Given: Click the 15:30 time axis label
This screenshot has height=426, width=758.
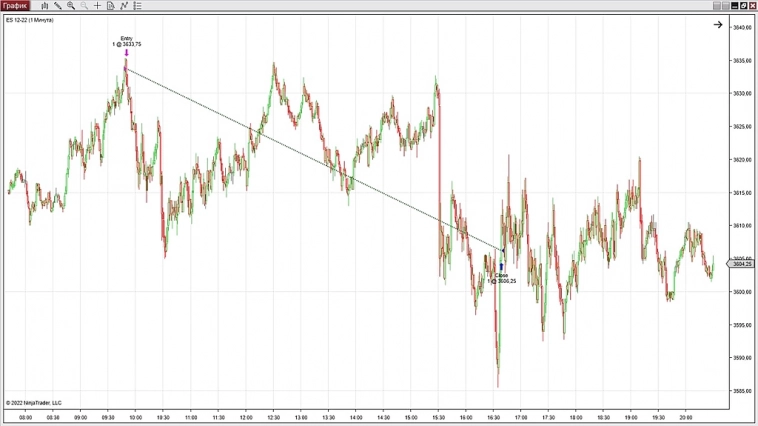Looking at the screenshot, I should 438,417.
